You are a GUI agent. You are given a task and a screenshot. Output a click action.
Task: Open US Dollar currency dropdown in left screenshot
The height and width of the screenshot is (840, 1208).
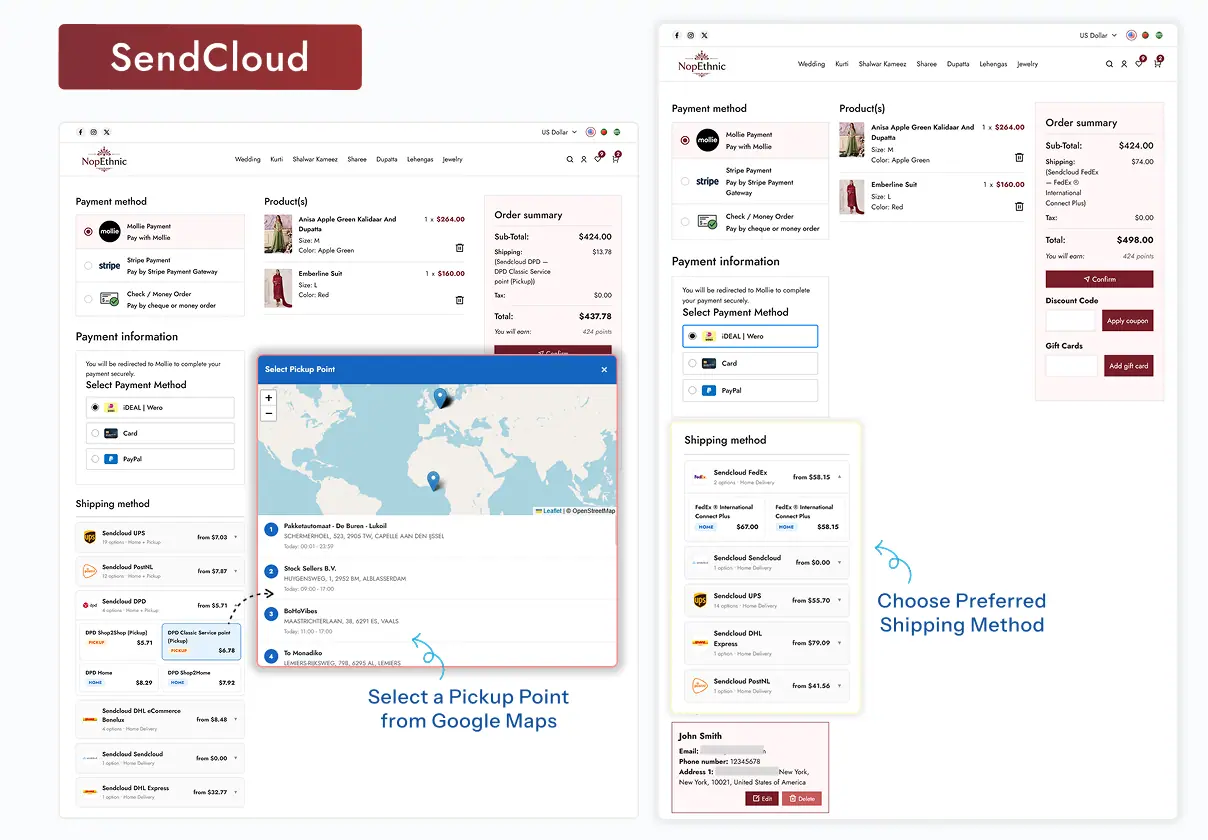coord(558,132)
